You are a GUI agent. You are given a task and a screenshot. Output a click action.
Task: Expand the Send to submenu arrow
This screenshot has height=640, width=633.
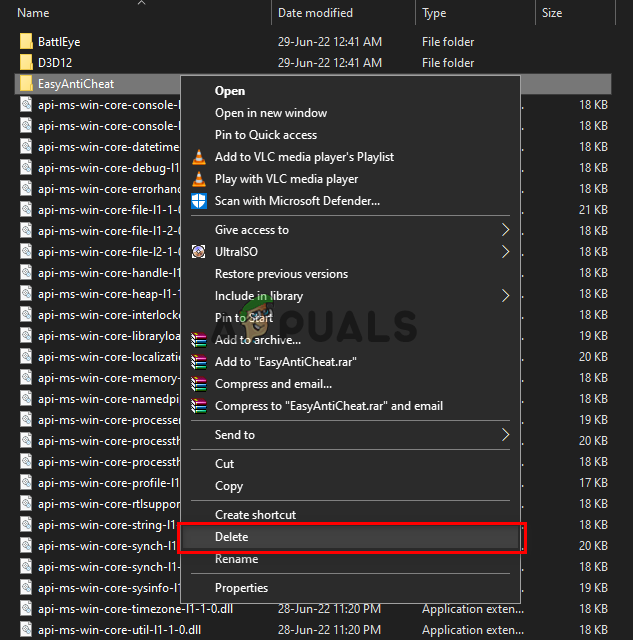pos(505,435)
